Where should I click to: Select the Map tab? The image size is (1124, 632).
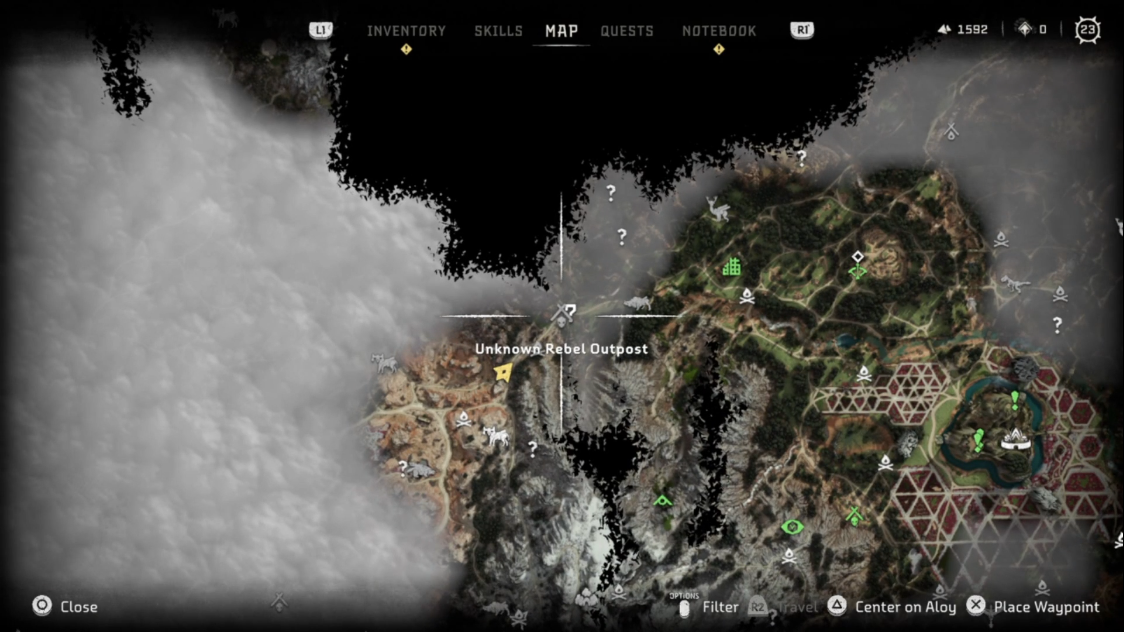coord(561,31)
